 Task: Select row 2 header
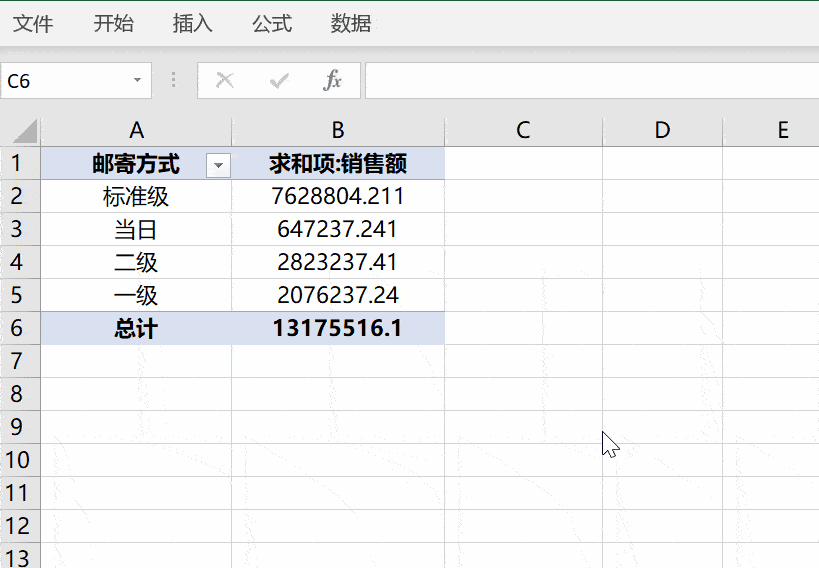20,196
